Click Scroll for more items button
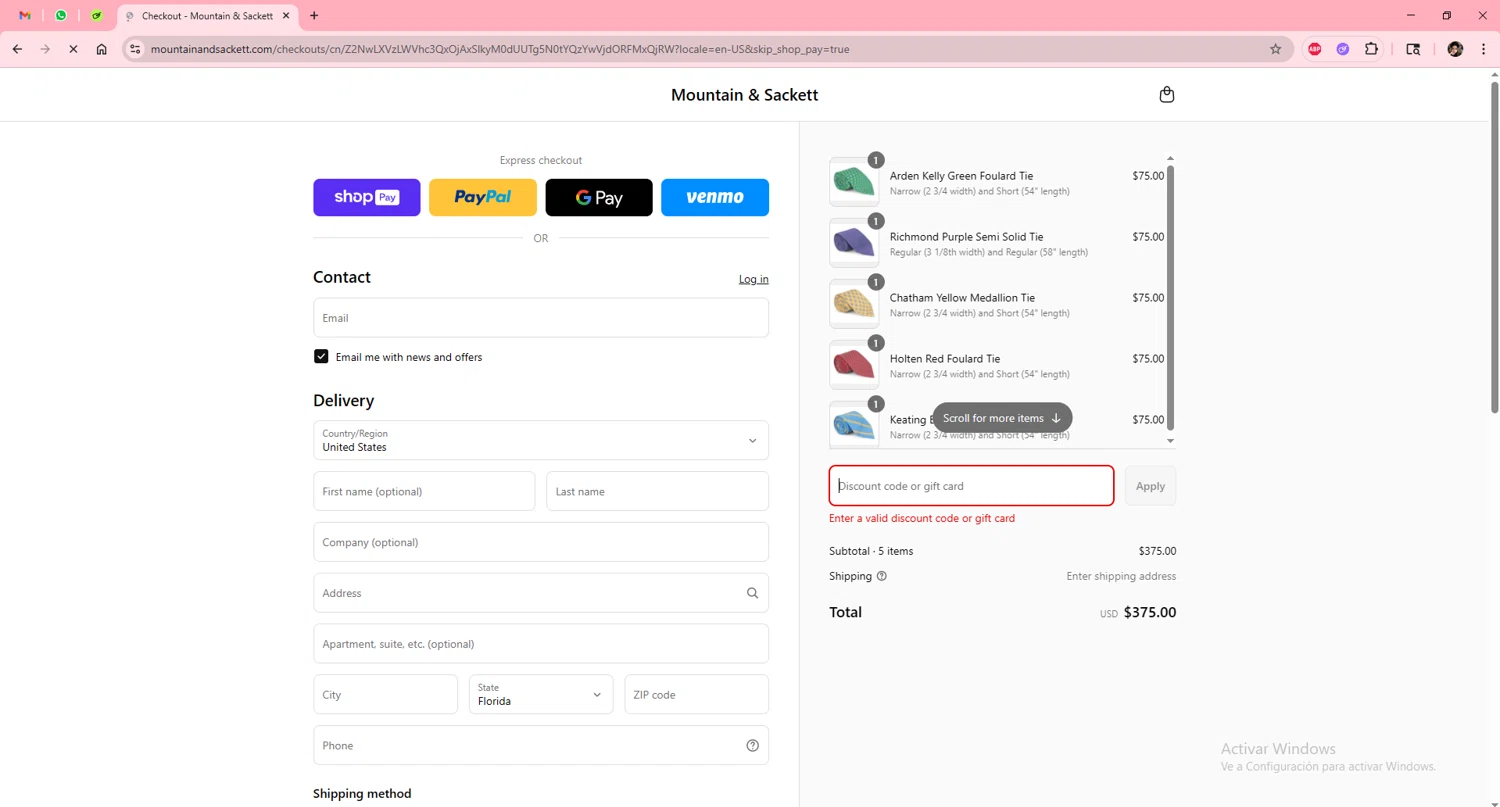The image size is (1500, 807). pos(1002,418)
